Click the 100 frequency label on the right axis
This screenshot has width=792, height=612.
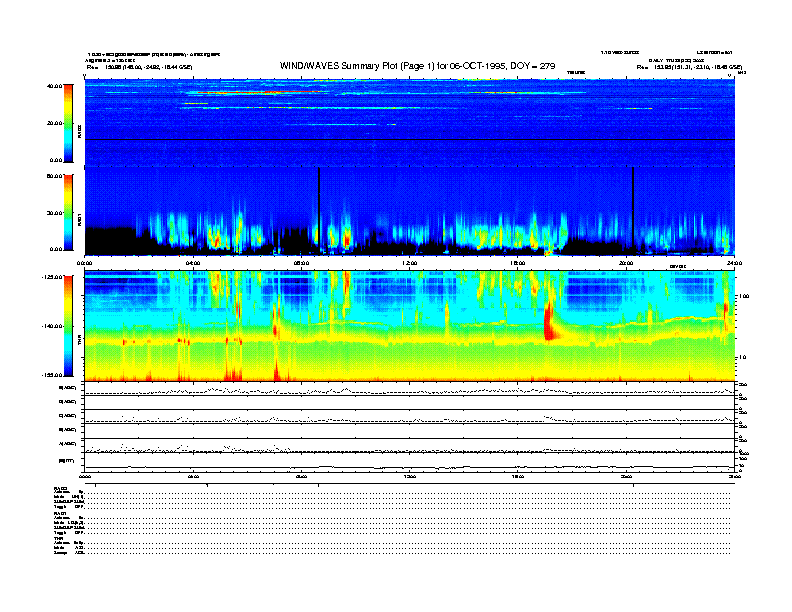(743, 296)
